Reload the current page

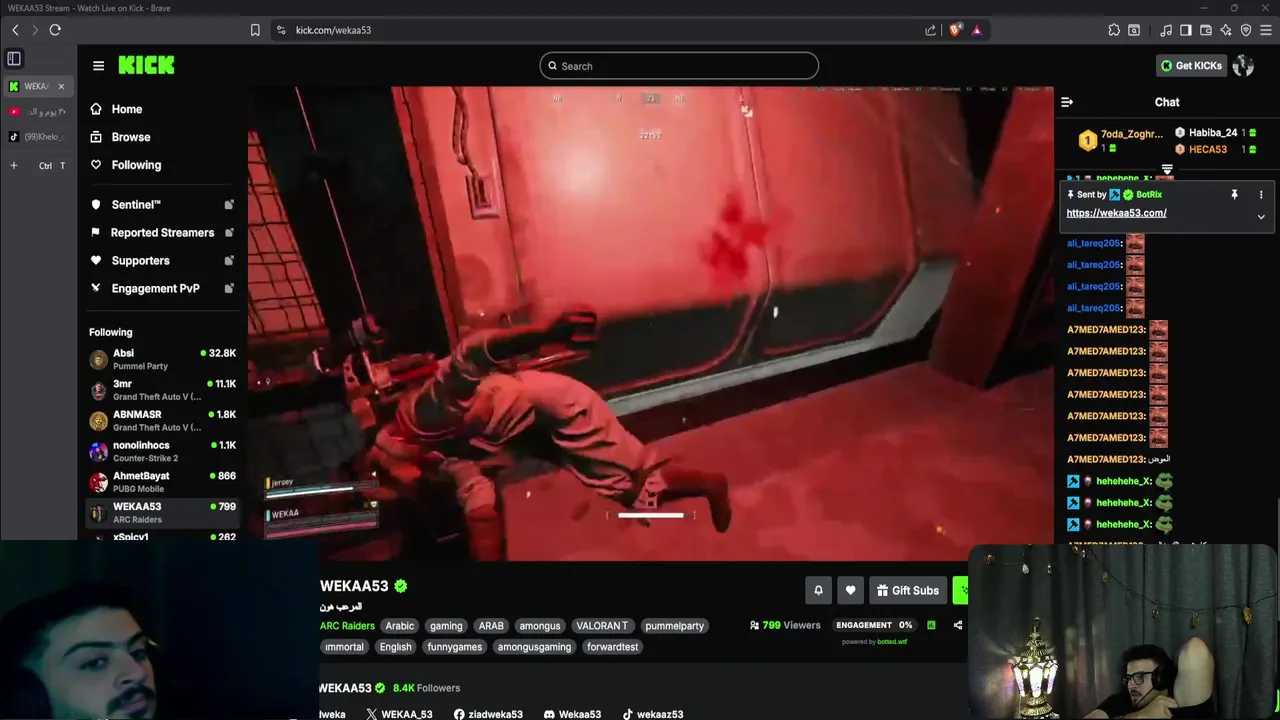[x=55, y=30]
